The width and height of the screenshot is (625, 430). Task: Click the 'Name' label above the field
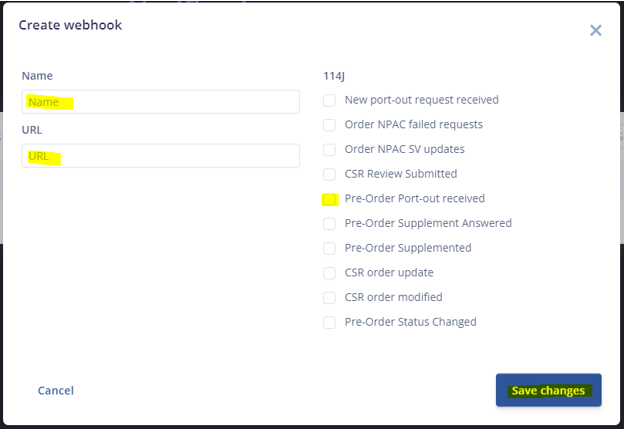click(x=37, y=76)
